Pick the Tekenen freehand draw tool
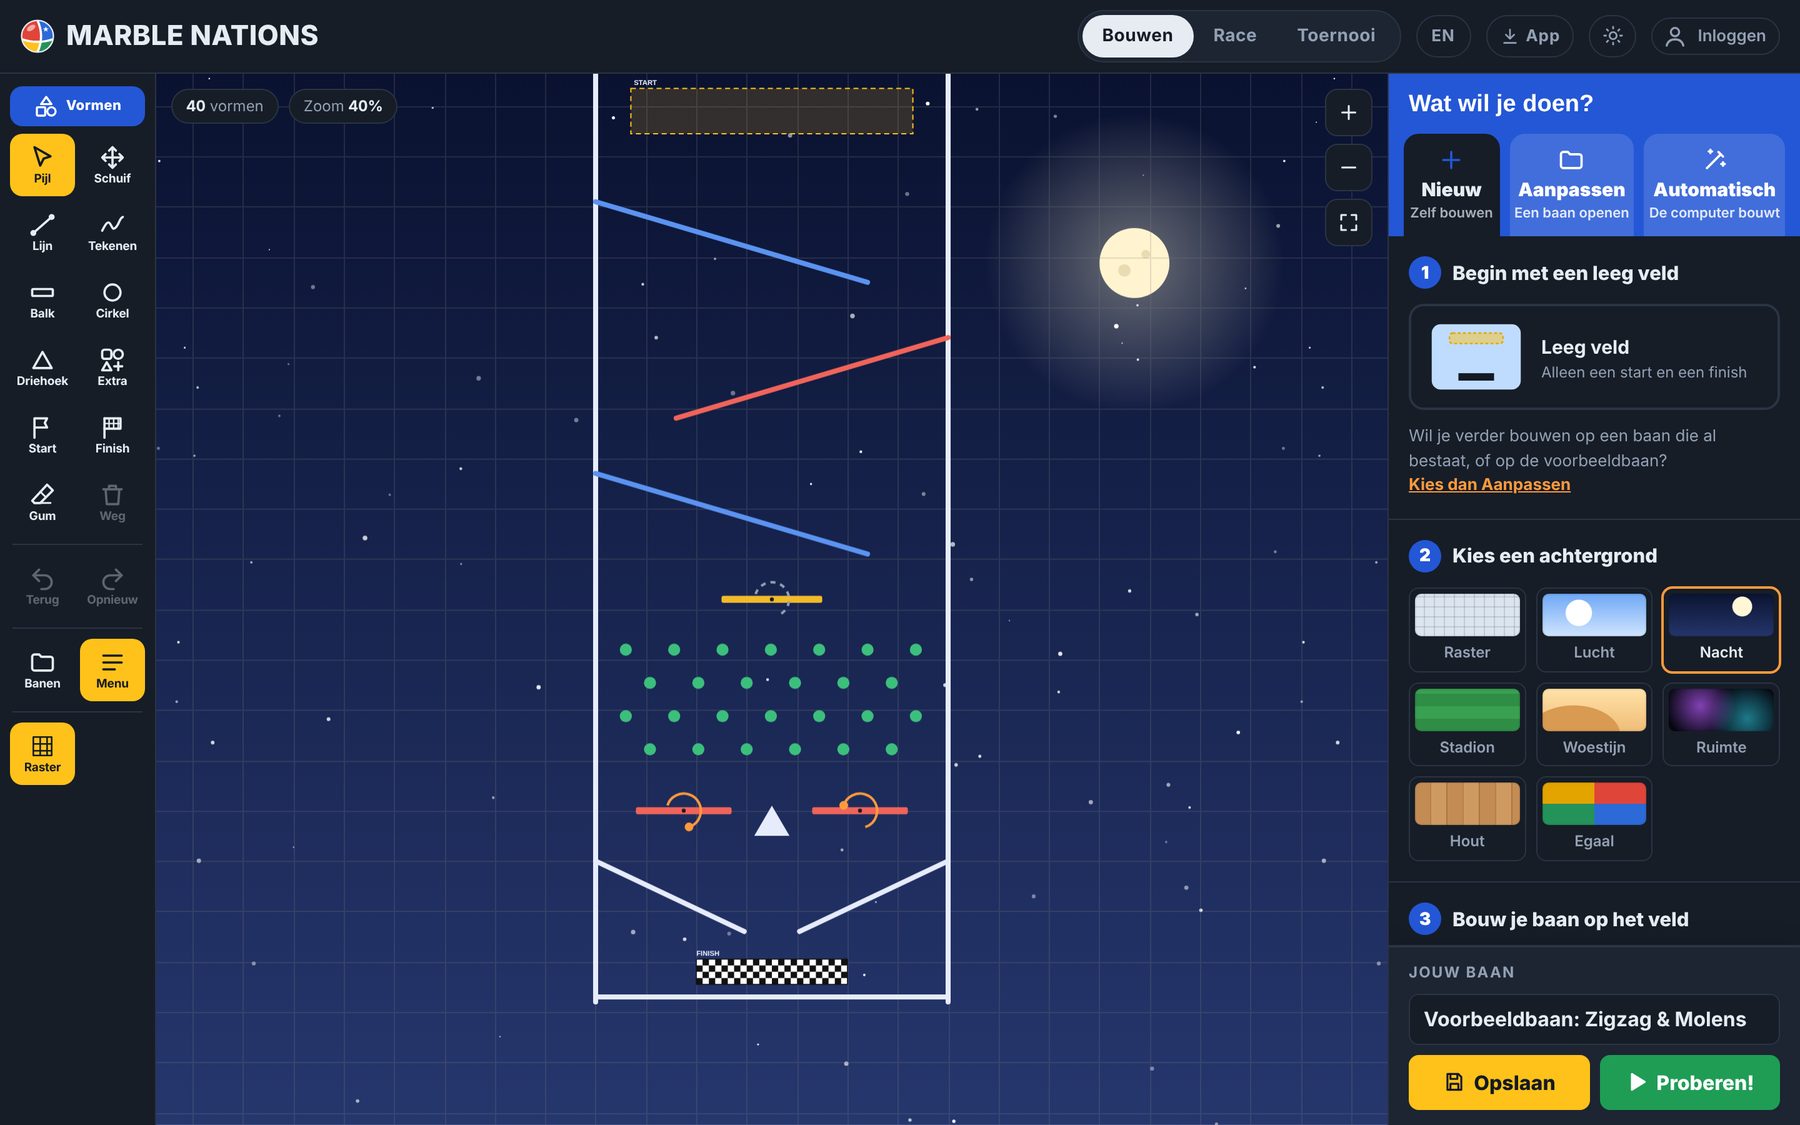This screenshot has height=1125, width=1800. pyautogui.click(x=112, y=232)
